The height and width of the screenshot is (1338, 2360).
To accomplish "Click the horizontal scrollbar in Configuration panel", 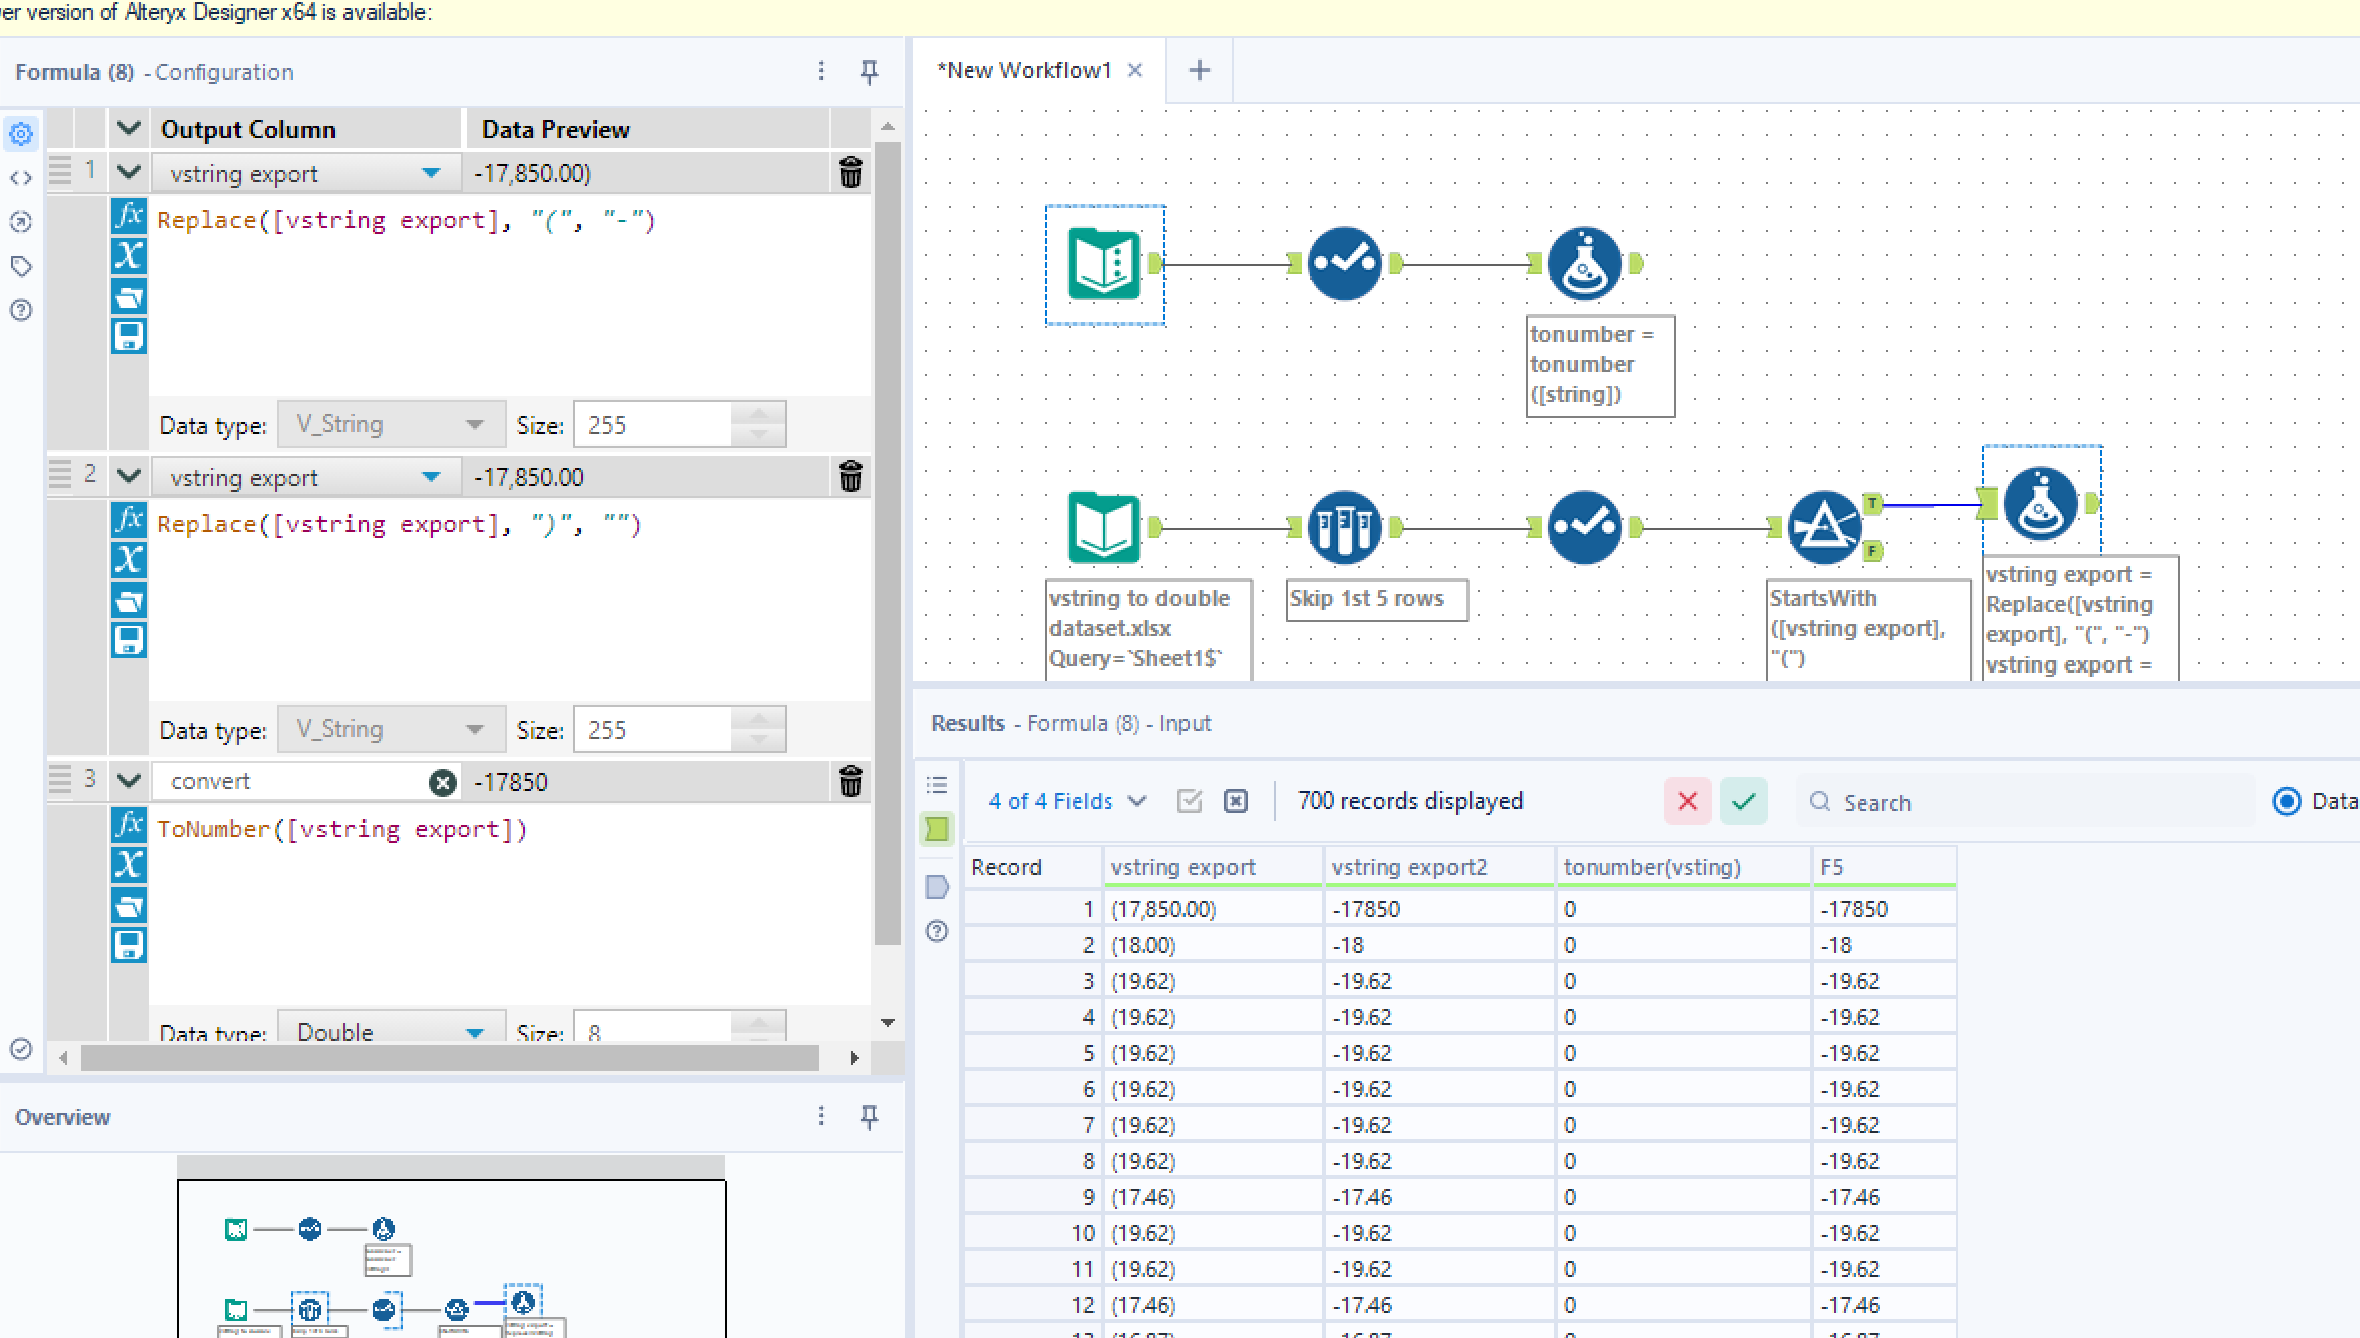I will coord(450,1057).
